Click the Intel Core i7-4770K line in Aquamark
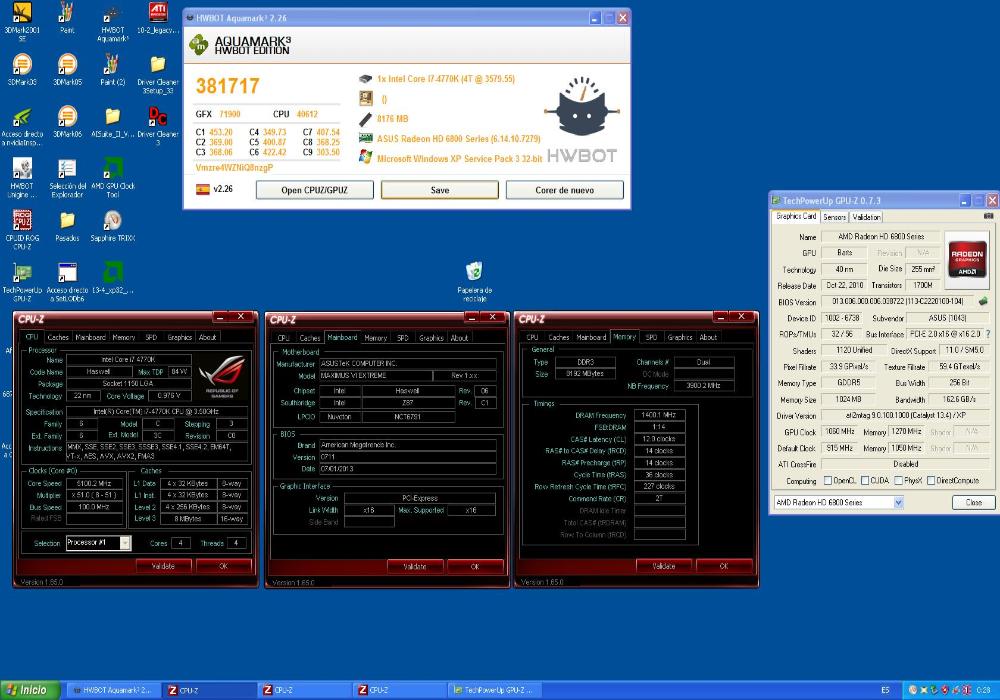 [446, 79]
